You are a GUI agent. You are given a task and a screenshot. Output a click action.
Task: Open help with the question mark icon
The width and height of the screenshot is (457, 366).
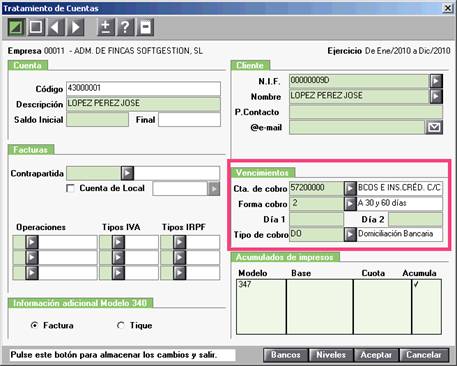click(x=125, y=27)
